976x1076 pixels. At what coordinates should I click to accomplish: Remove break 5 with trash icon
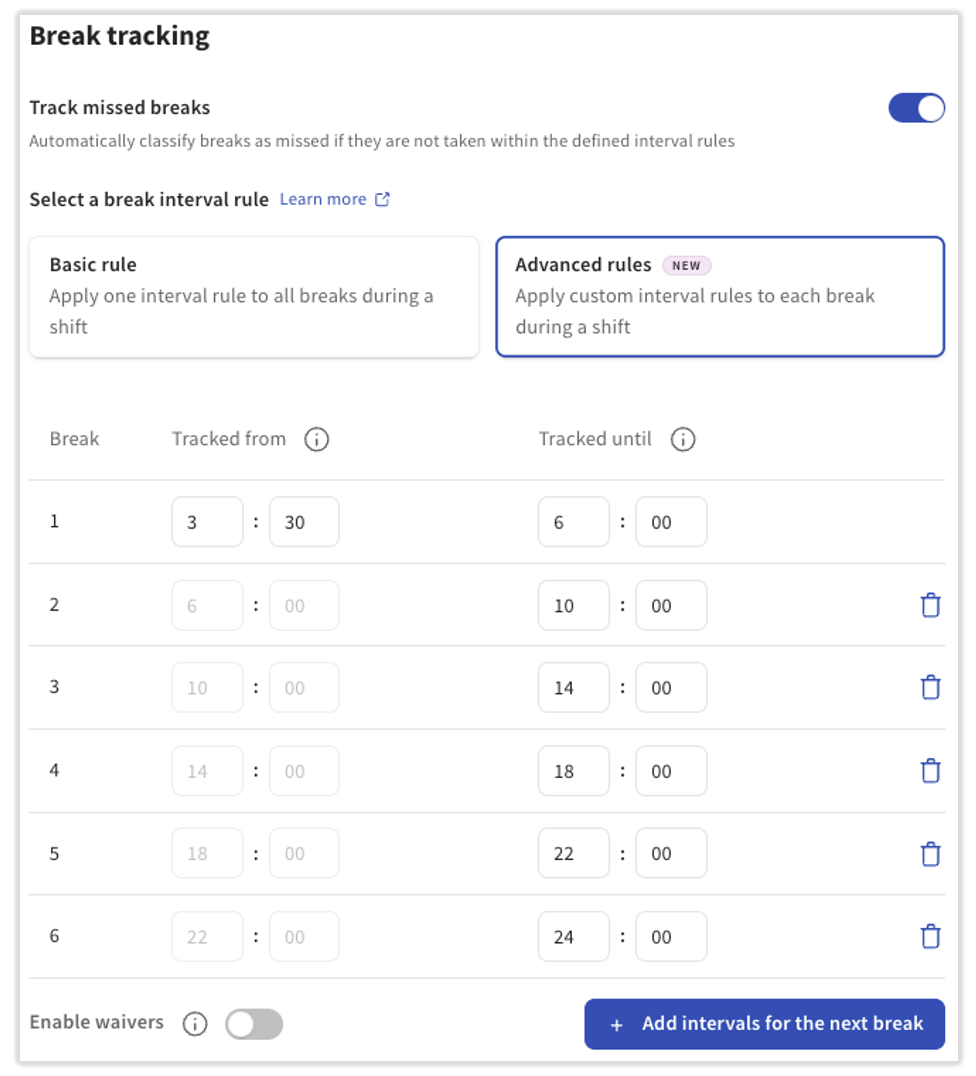[x=930, y=854]
